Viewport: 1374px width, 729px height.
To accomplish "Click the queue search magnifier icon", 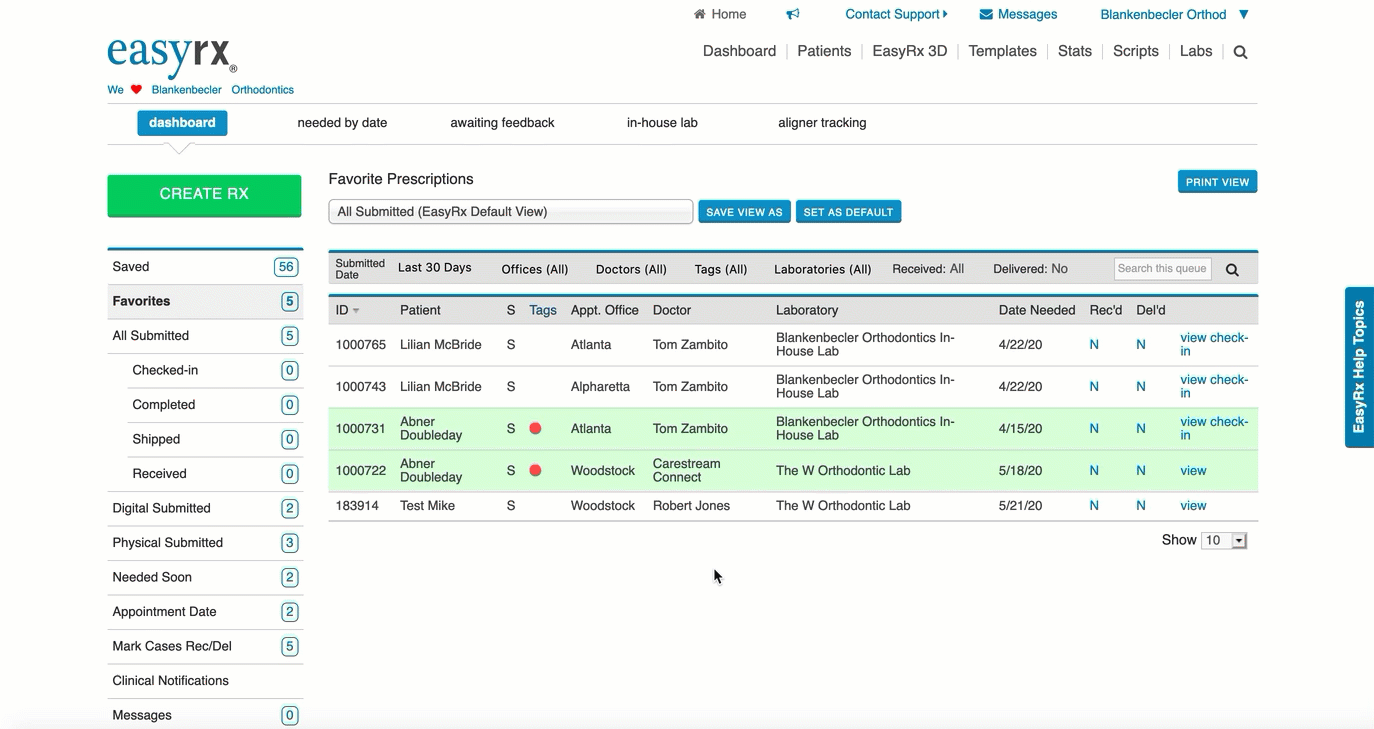I will 1232,269.
